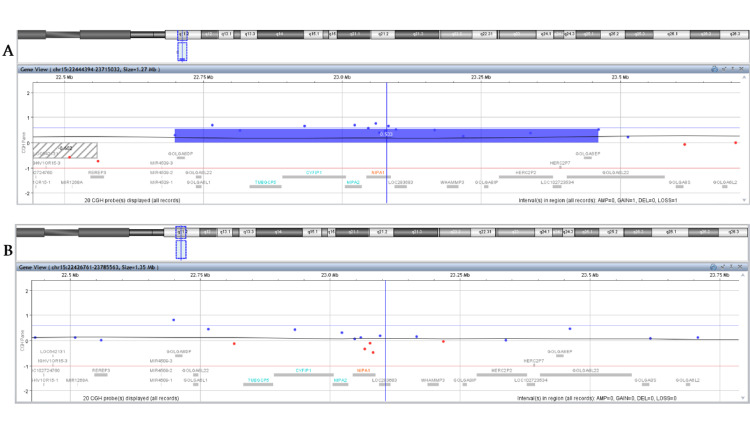Click the REREP3 gene label in panel A

click(x=97, y=172)
